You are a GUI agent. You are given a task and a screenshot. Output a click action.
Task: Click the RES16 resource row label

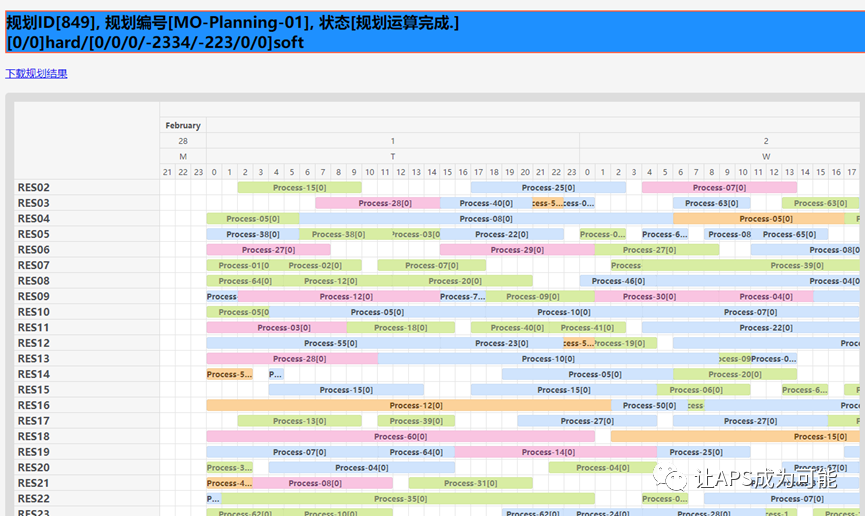pos(34,405)
